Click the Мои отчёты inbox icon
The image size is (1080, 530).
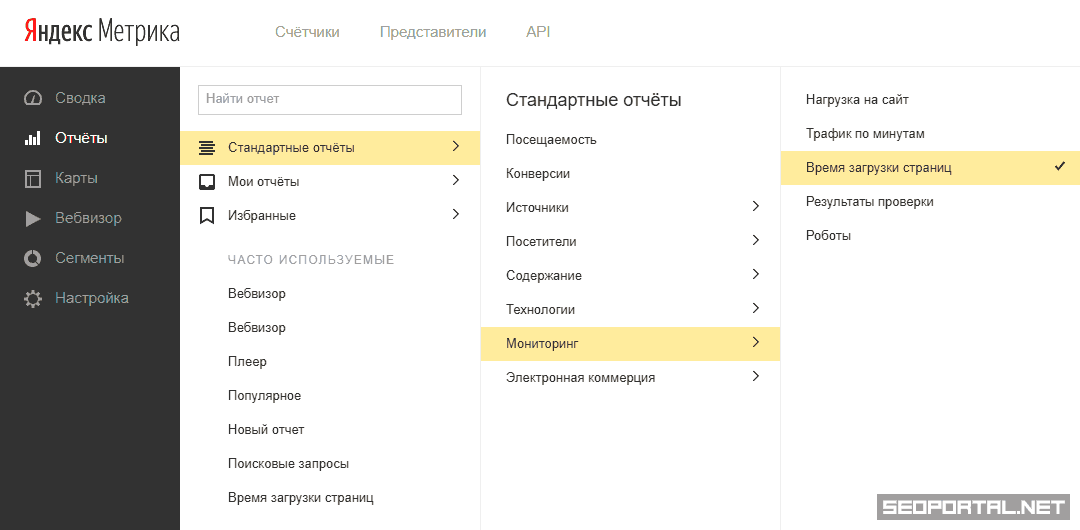(x=207, y=182)
